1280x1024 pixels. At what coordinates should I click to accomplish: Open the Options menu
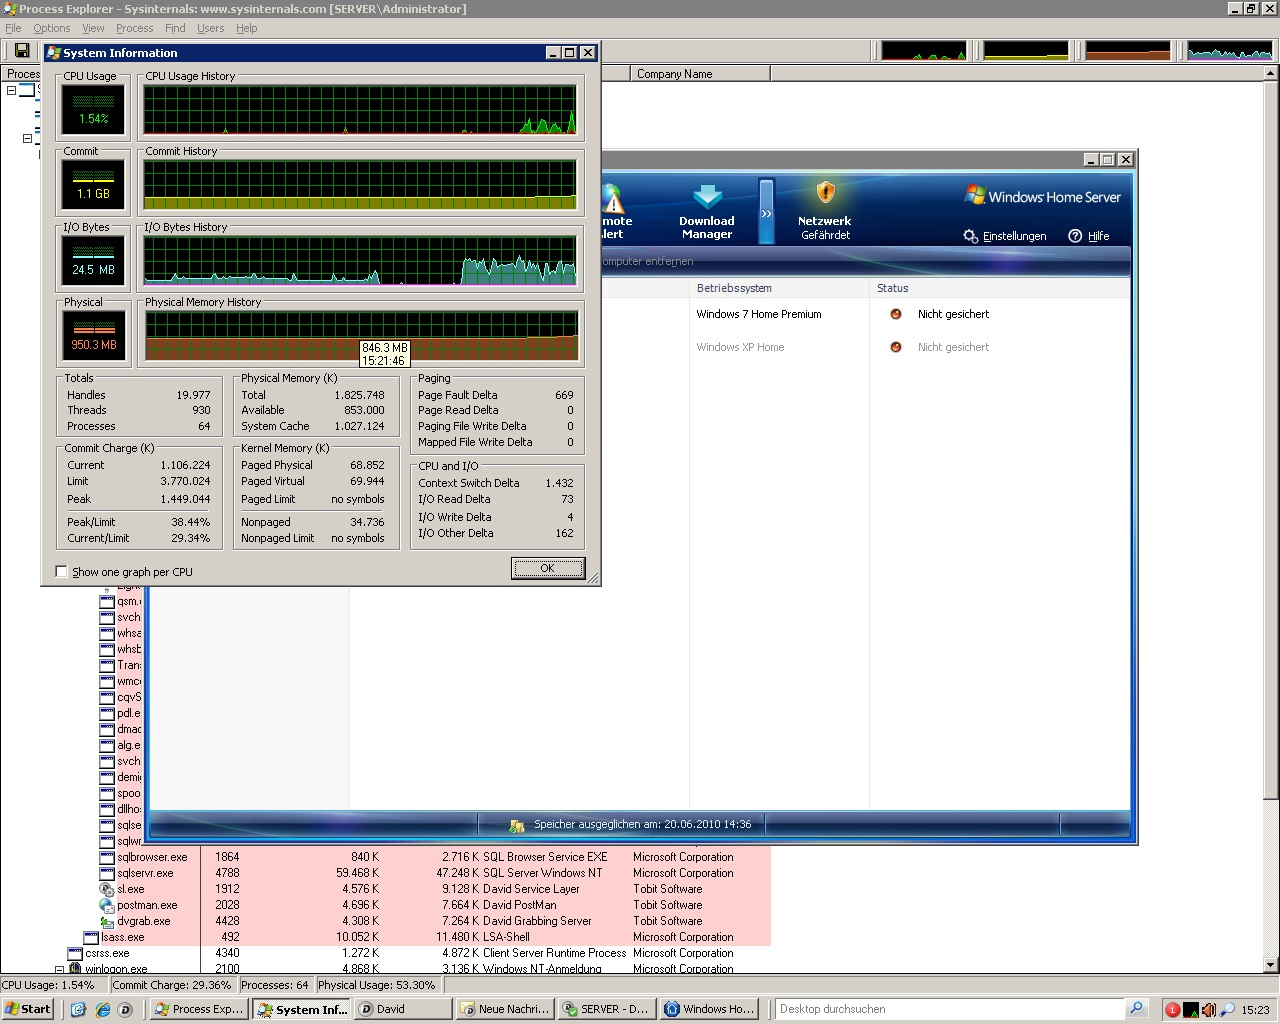[x=51, y=28]
